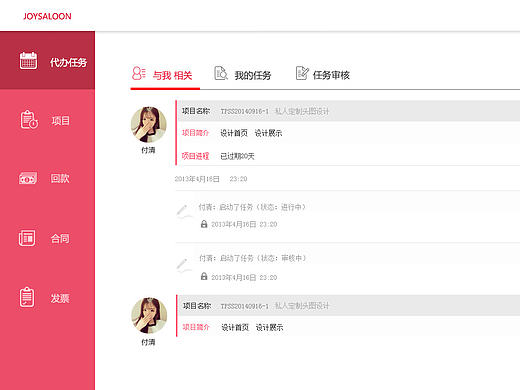Click log entry 启动了任务（状态：审核中）

coord(253,258)
